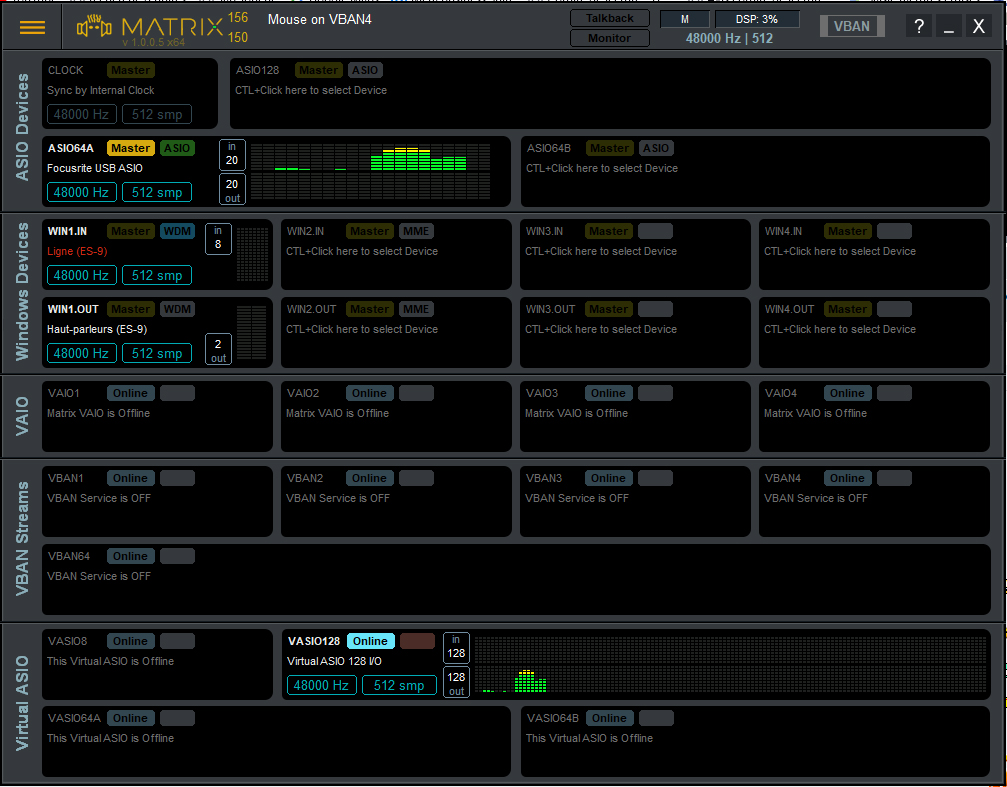Toggle Online badge on VAIO4
Image resolution: width=1007 pixels, height=787 pixels.
[847, 393]
